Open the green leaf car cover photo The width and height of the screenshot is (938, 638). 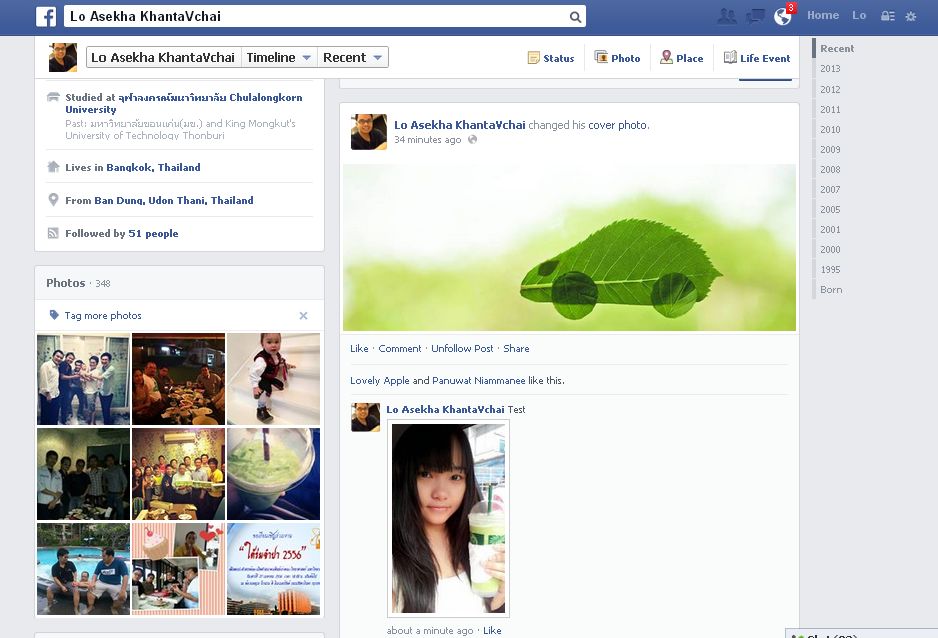coord(569,248)
